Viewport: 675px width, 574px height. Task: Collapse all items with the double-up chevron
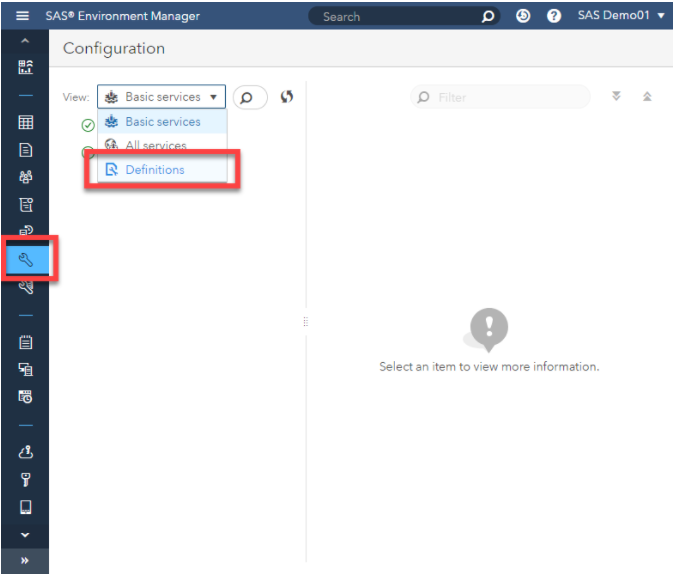pyautogui.click(x=647, y=96)
